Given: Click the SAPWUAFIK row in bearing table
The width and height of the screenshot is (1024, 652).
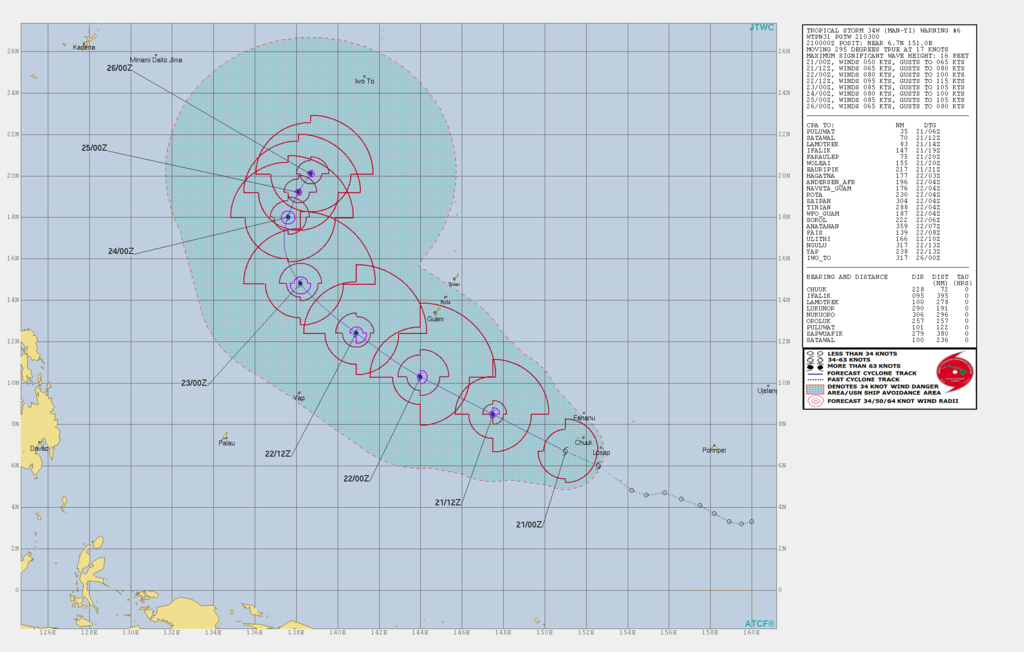Looking at the screenshot, I should coord(888,334).
